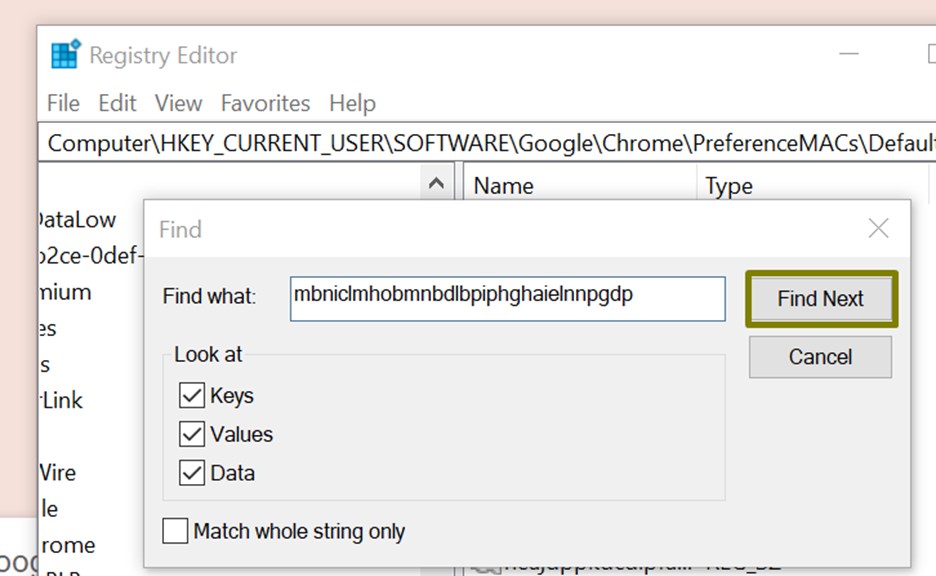The width and height of the screenshot is (936, 576).
Task: Disable the Data search option
Action: [x=192, y=472]
